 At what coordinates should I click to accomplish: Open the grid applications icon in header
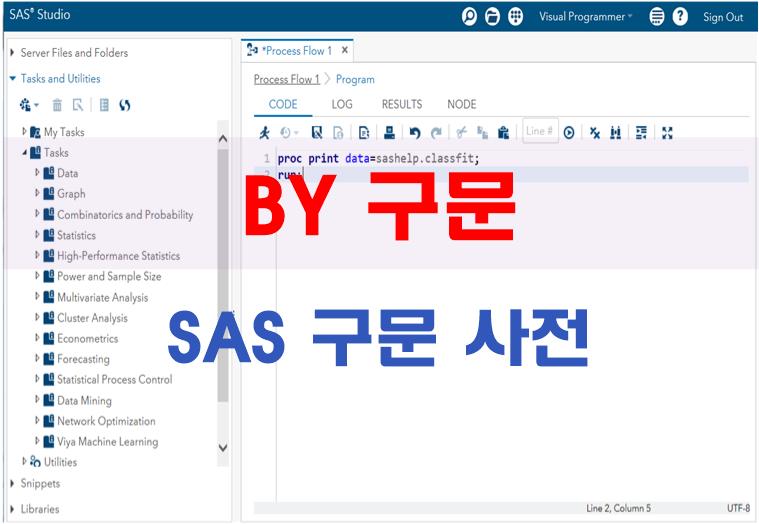click(x=516, y=16)
